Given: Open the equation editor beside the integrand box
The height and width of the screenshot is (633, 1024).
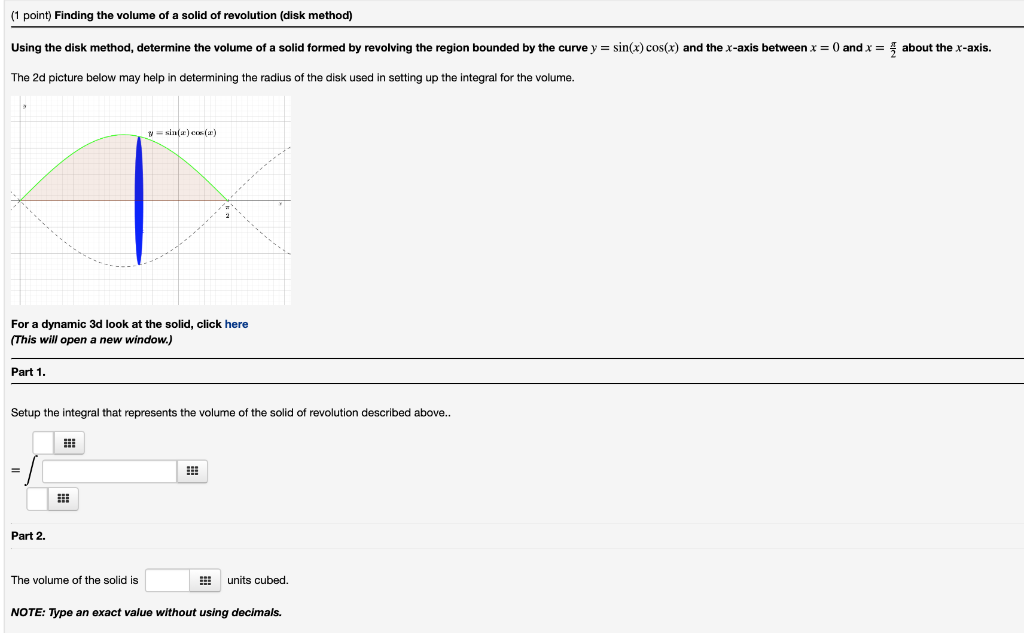Looking at the screenshot, I should pos(191,470).
